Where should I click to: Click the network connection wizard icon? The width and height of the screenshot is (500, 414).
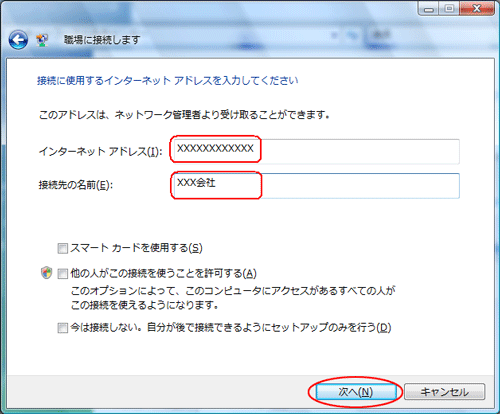42,40
